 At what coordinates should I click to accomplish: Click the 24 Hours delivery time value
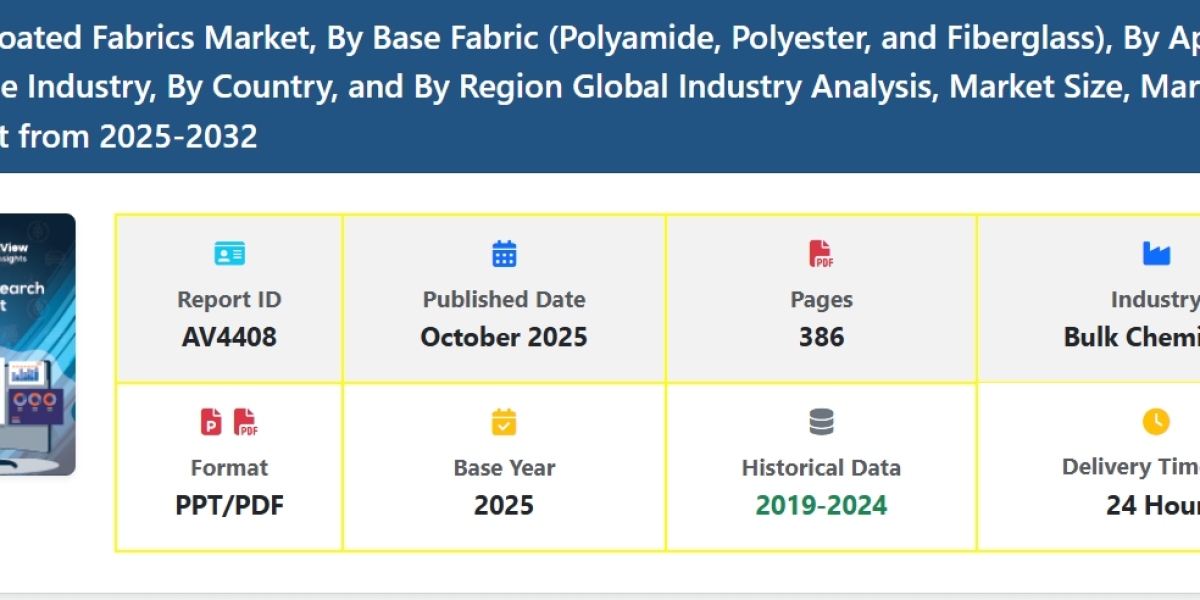click(1152, 505)
